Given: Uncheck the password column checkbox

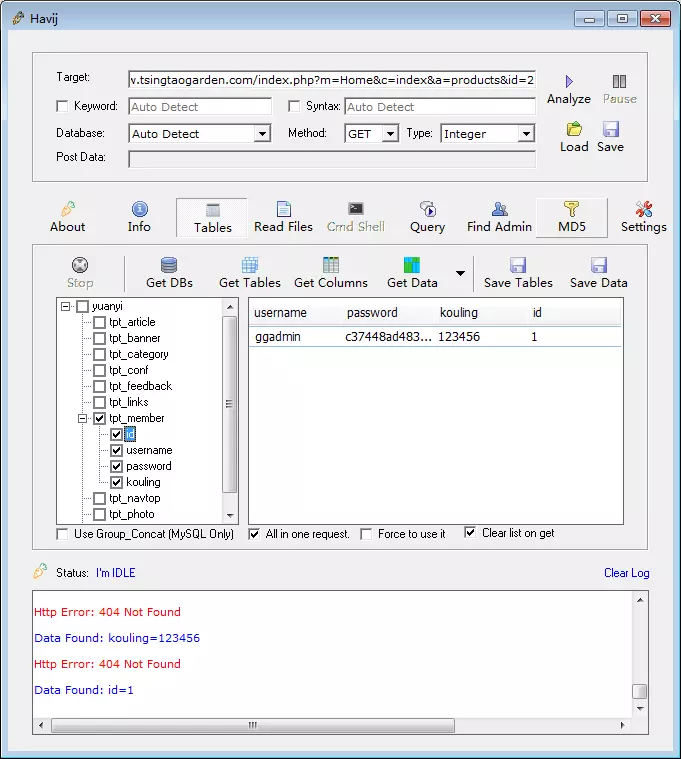Looking at the screenshot, I should pos(116,466).
